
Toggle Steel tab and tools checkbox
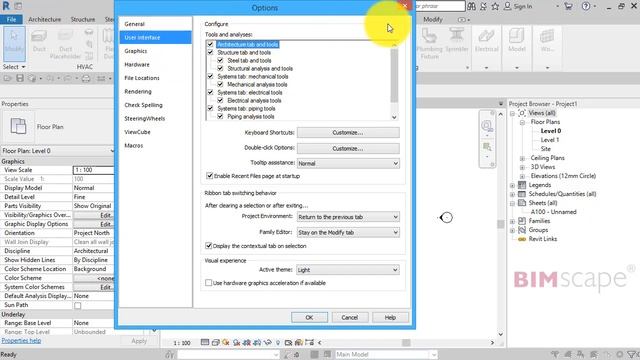(220, 60)
